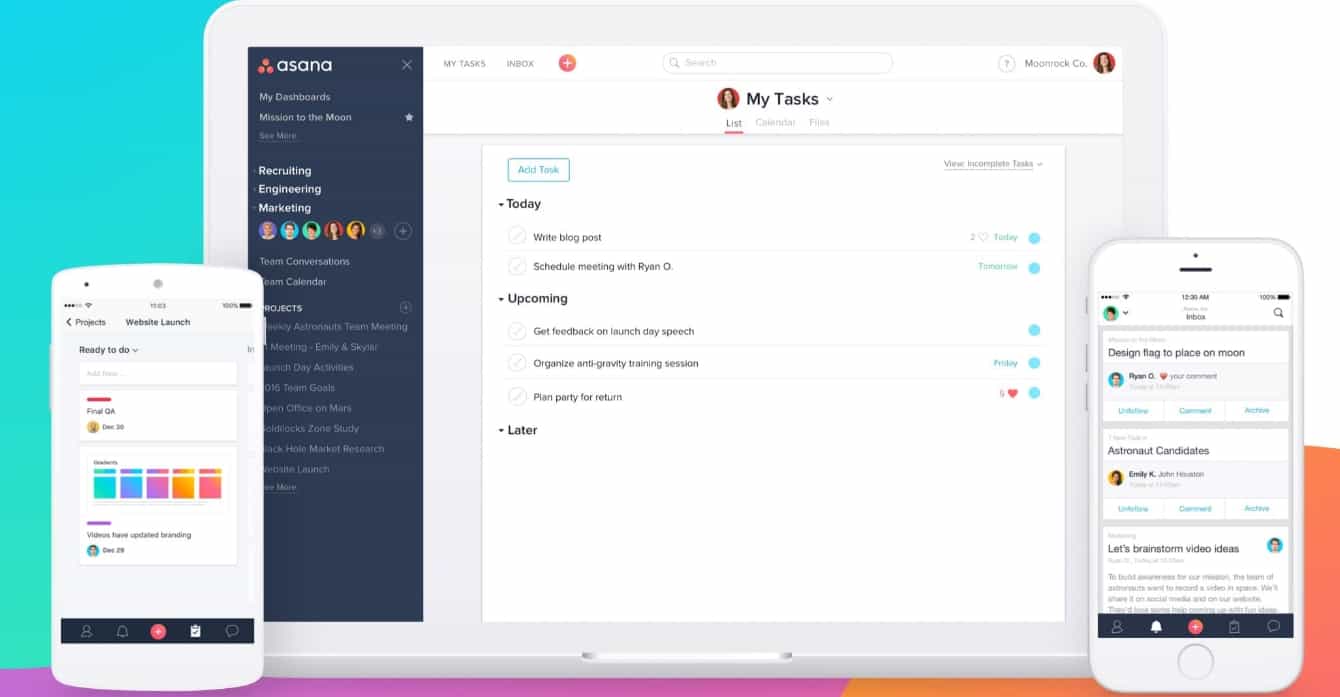
Task: Open the My Tasks title dropdown arrow
Action: pos(830,99)
